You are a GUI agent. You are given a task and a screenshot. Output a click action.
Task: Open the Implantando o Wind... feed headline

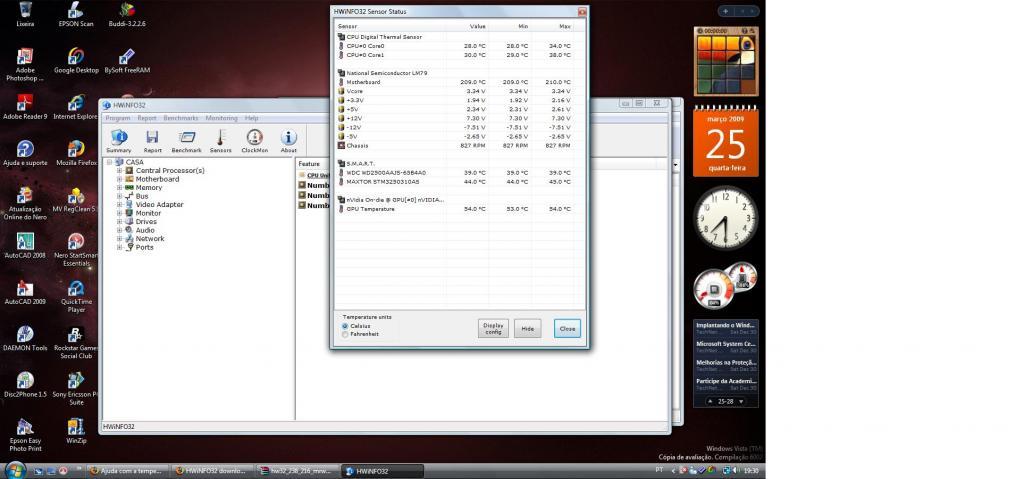726,327
